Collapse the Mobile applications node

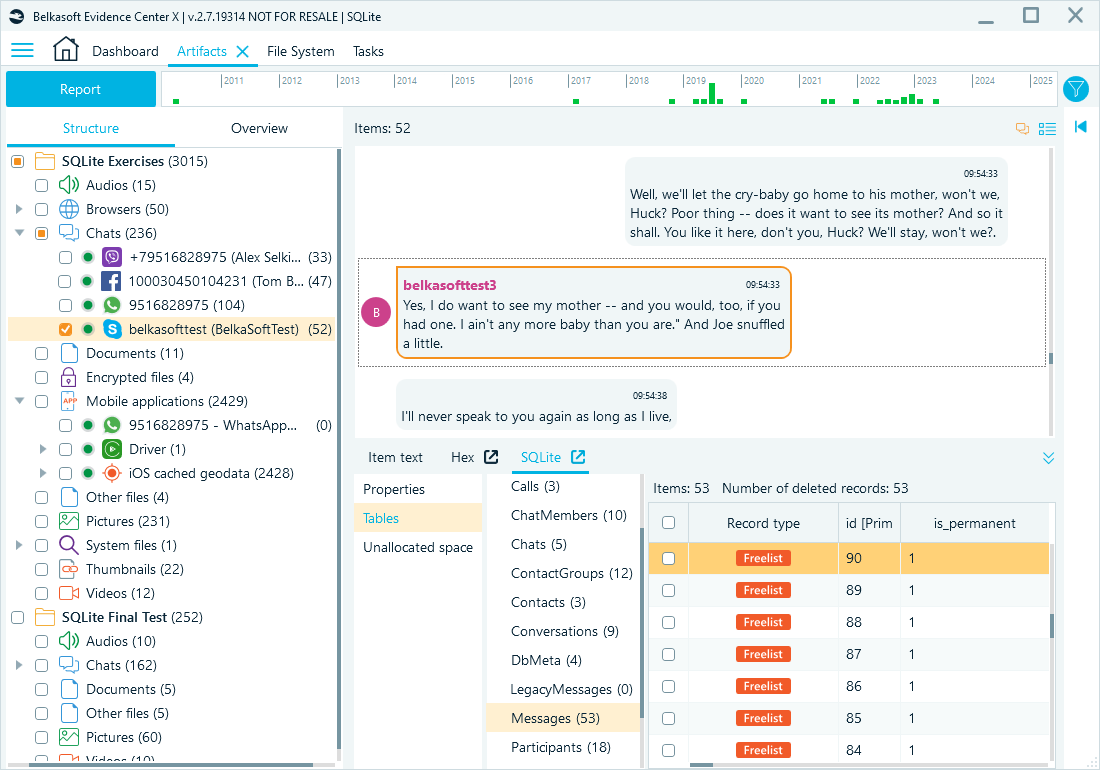19,401
